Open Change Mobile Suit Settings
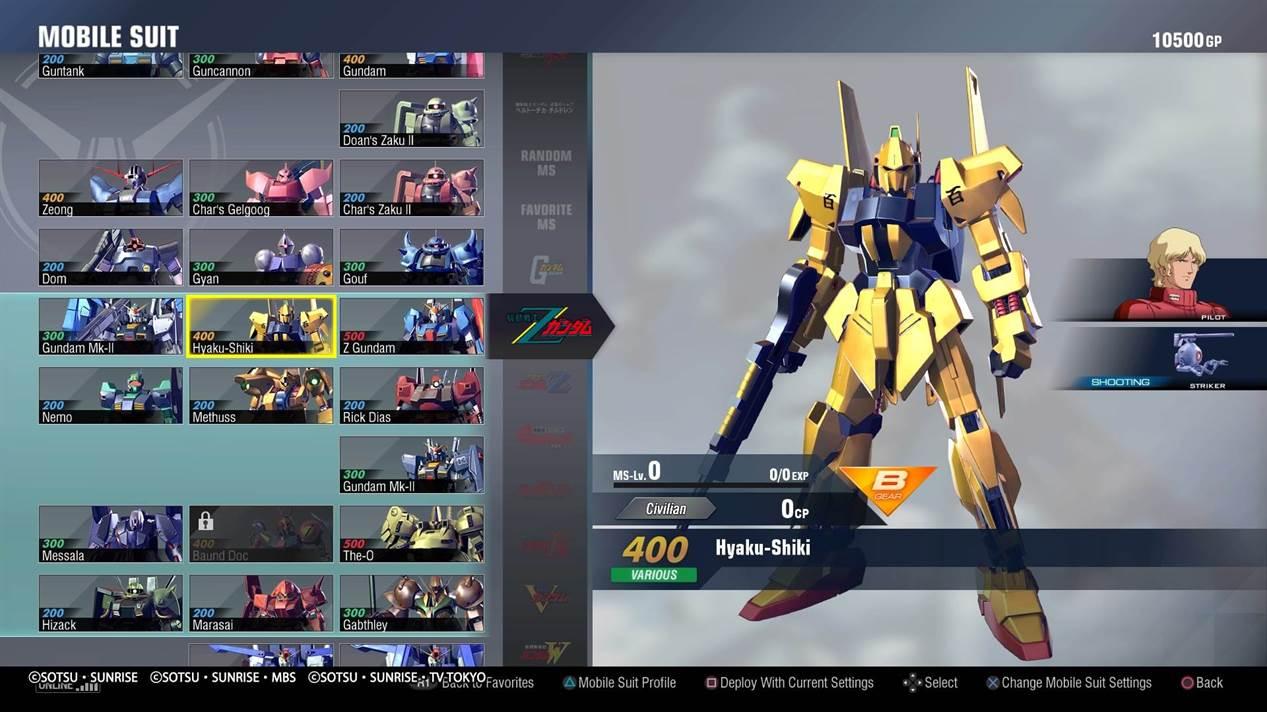 [1076, 683]
